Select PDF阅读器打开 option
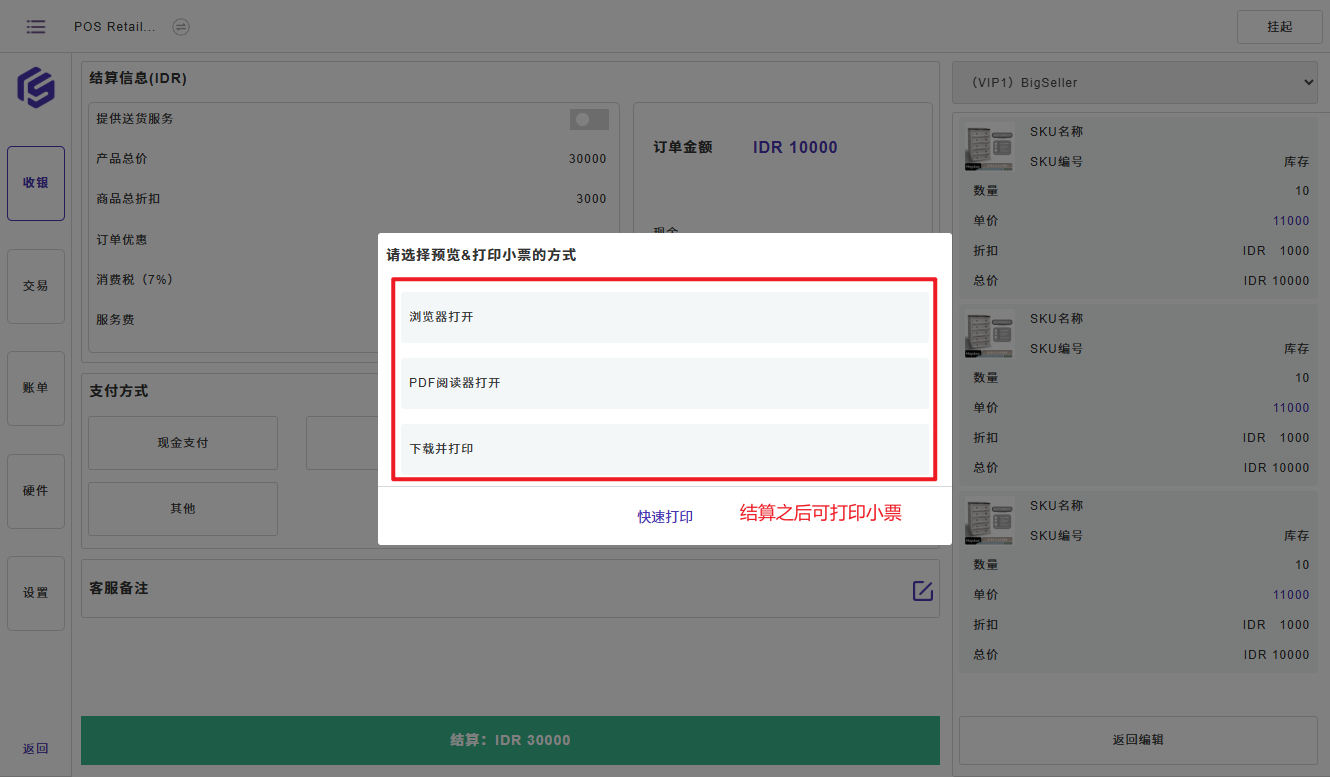Screen dimensions: 1330x777 [x=664, y=383]
